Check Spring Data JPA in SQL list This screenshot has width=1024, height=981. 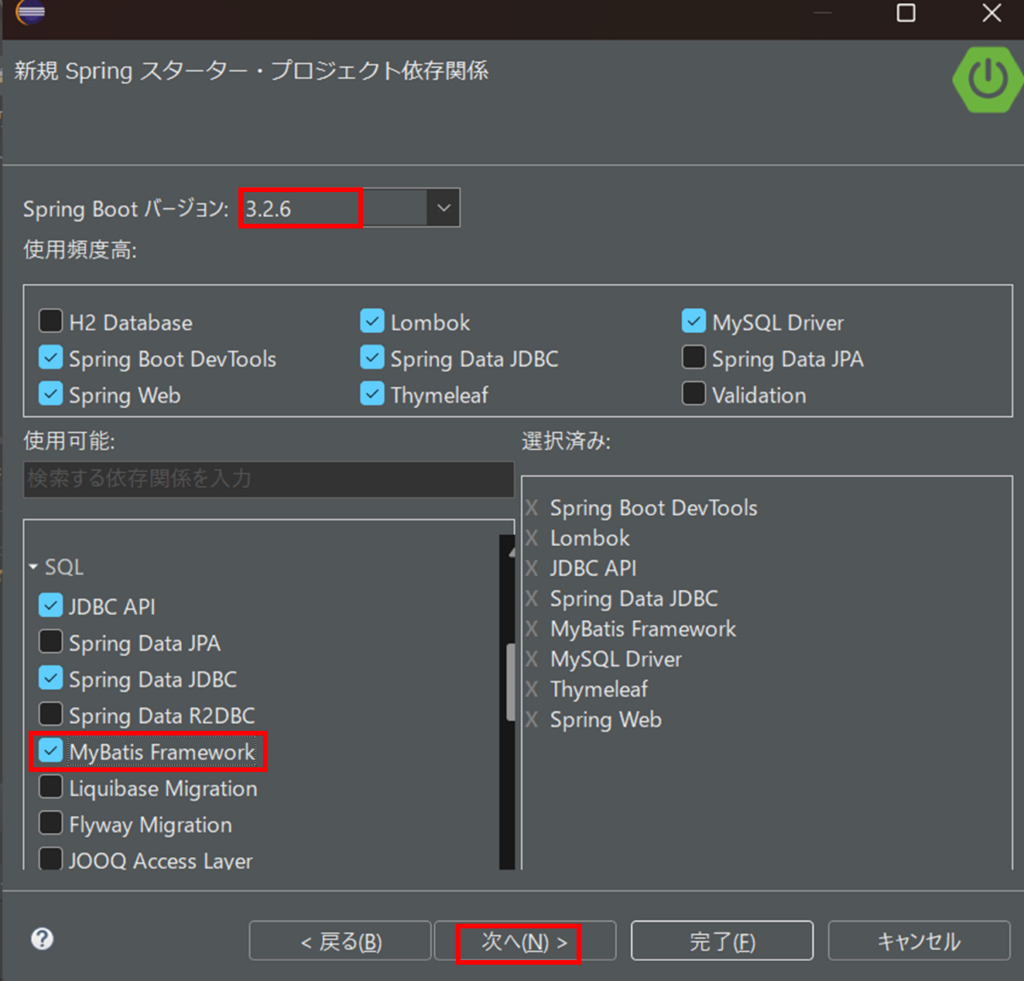(x=51, y=642)
